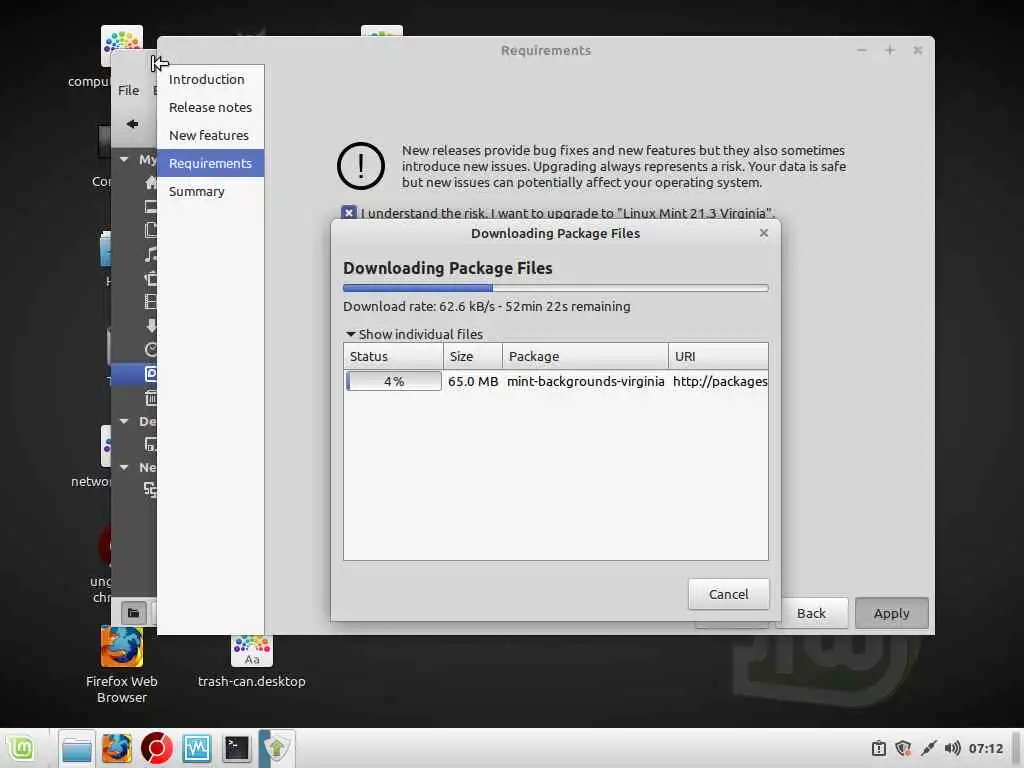
Task: Open the Recent clock item in file manager sidebar
Action: coord(151,349)
